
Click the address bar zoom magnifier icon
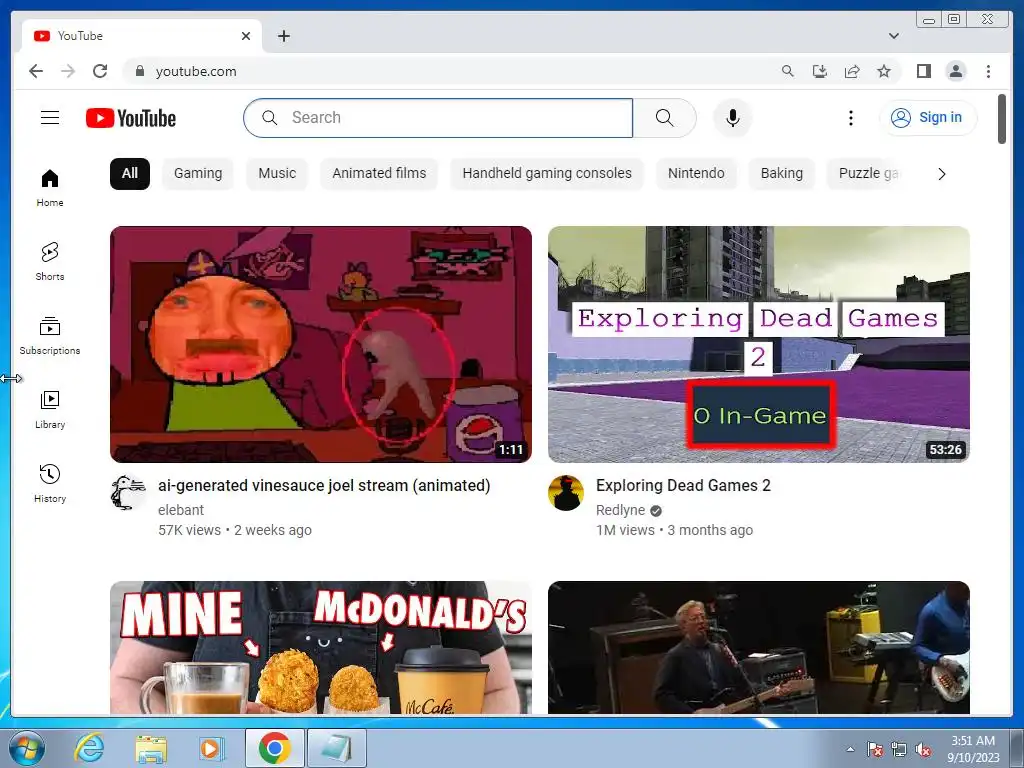pyautogui.click(x=788, y=71)
